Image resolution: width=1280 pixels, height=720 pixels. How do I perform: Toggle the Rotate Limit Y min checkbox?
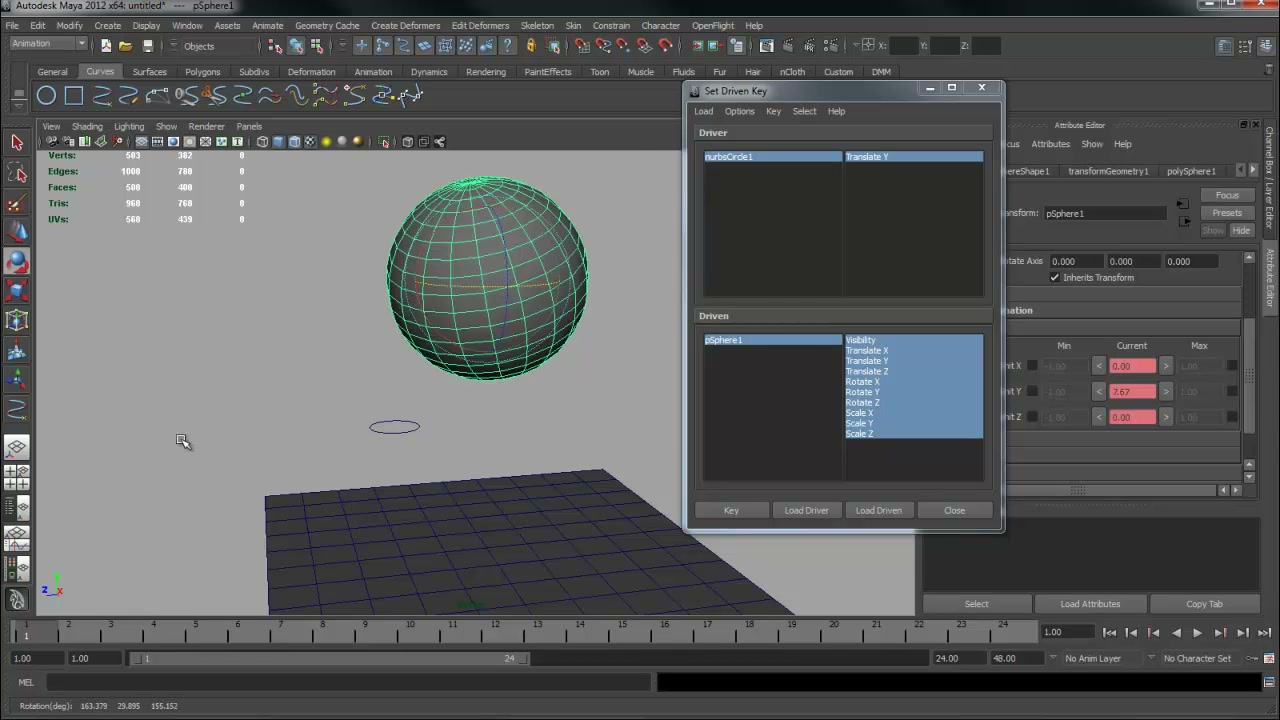[x=1032, y=391]
